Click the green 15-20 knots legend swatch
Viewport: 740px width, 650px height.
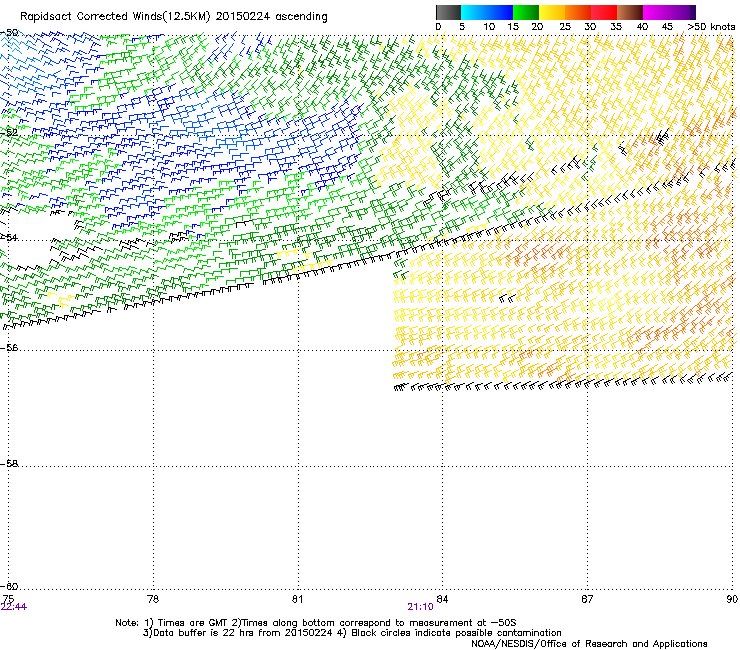pyautogui.click(x=526, y=12)
